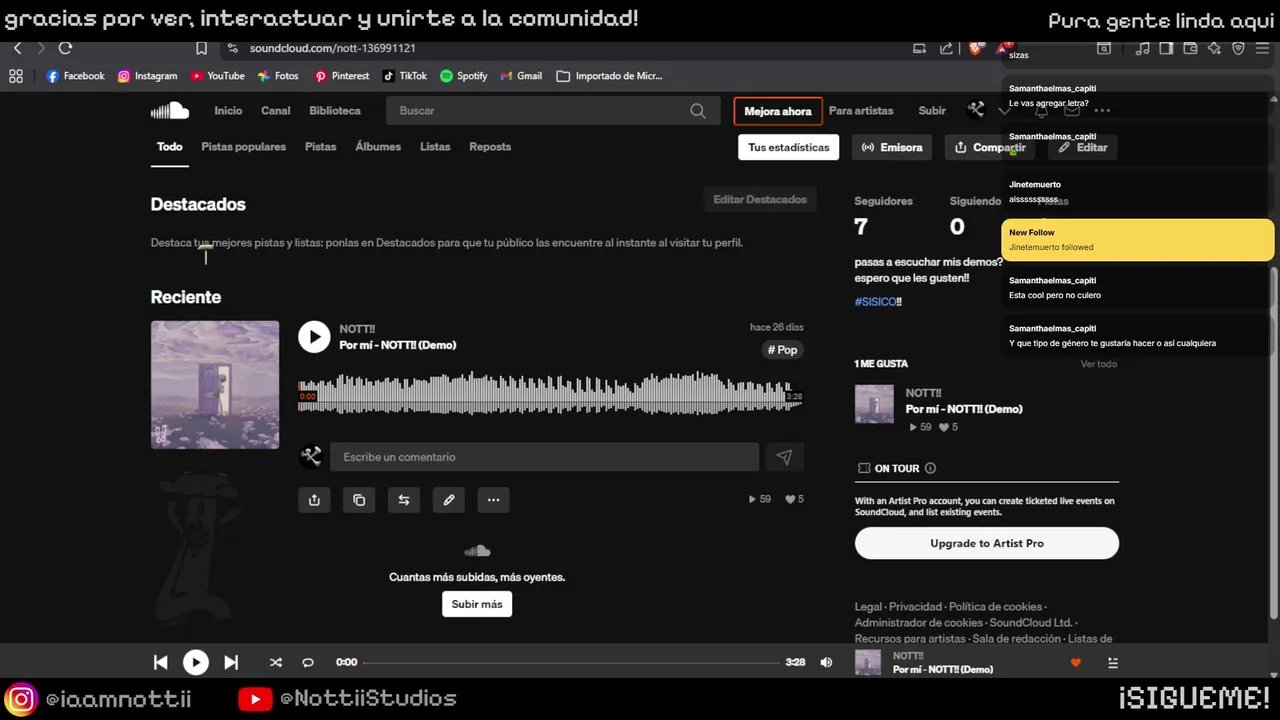This screenshot has height=720, width=1280.
Task: Open the Spotify bookmark
Action: (x=463, y=76)
